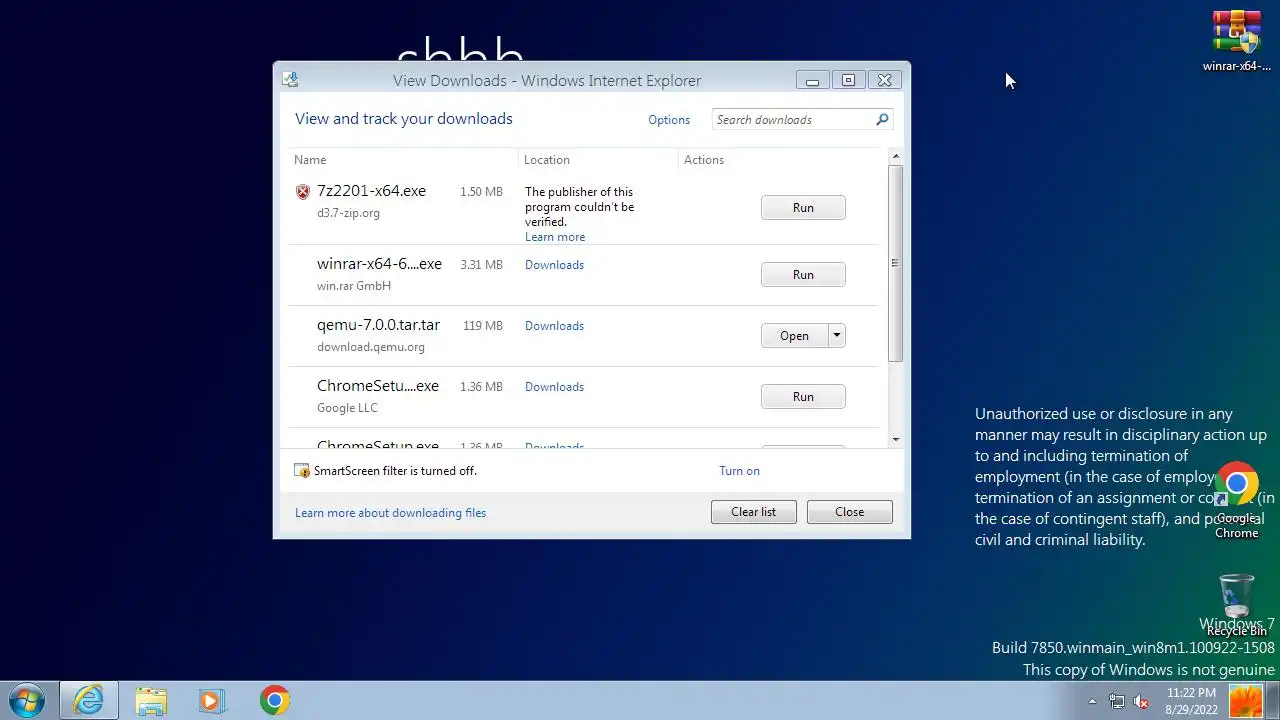Minimize the View Downloads window
This screenshot has height=720, width=1280.
point(812,80)
